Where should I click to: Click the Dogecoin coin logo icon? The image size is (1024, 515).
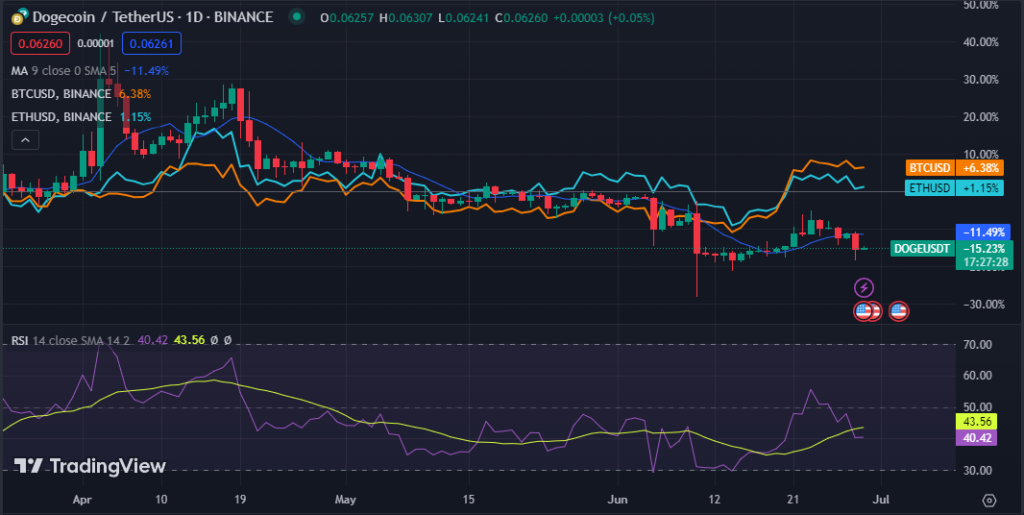(x=20, y=18)
